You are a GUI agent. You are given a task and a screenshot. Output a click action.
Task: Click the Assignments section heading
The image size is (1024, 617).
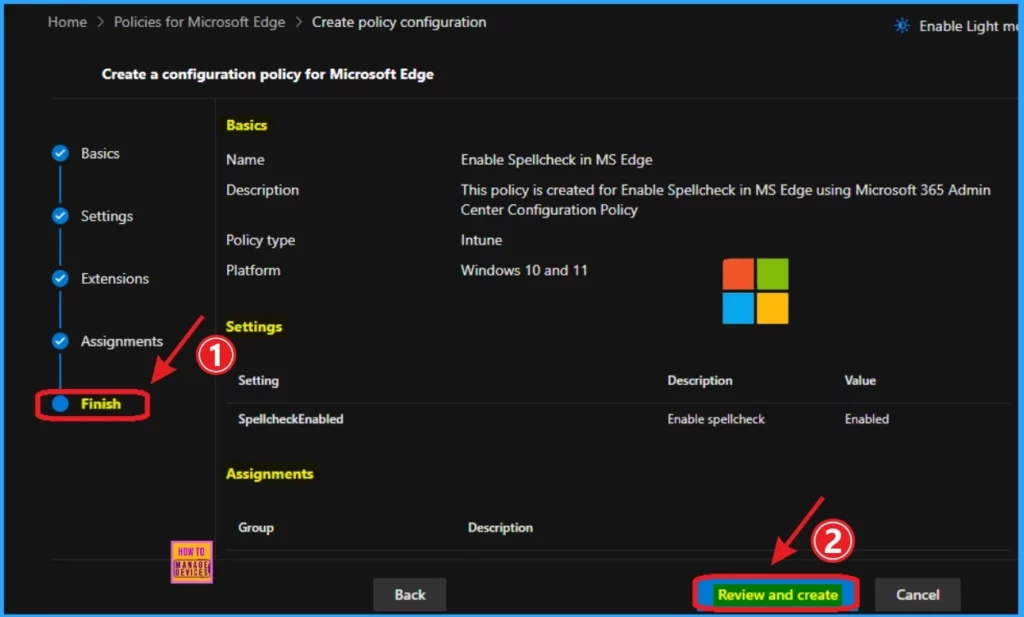[270, 474]
